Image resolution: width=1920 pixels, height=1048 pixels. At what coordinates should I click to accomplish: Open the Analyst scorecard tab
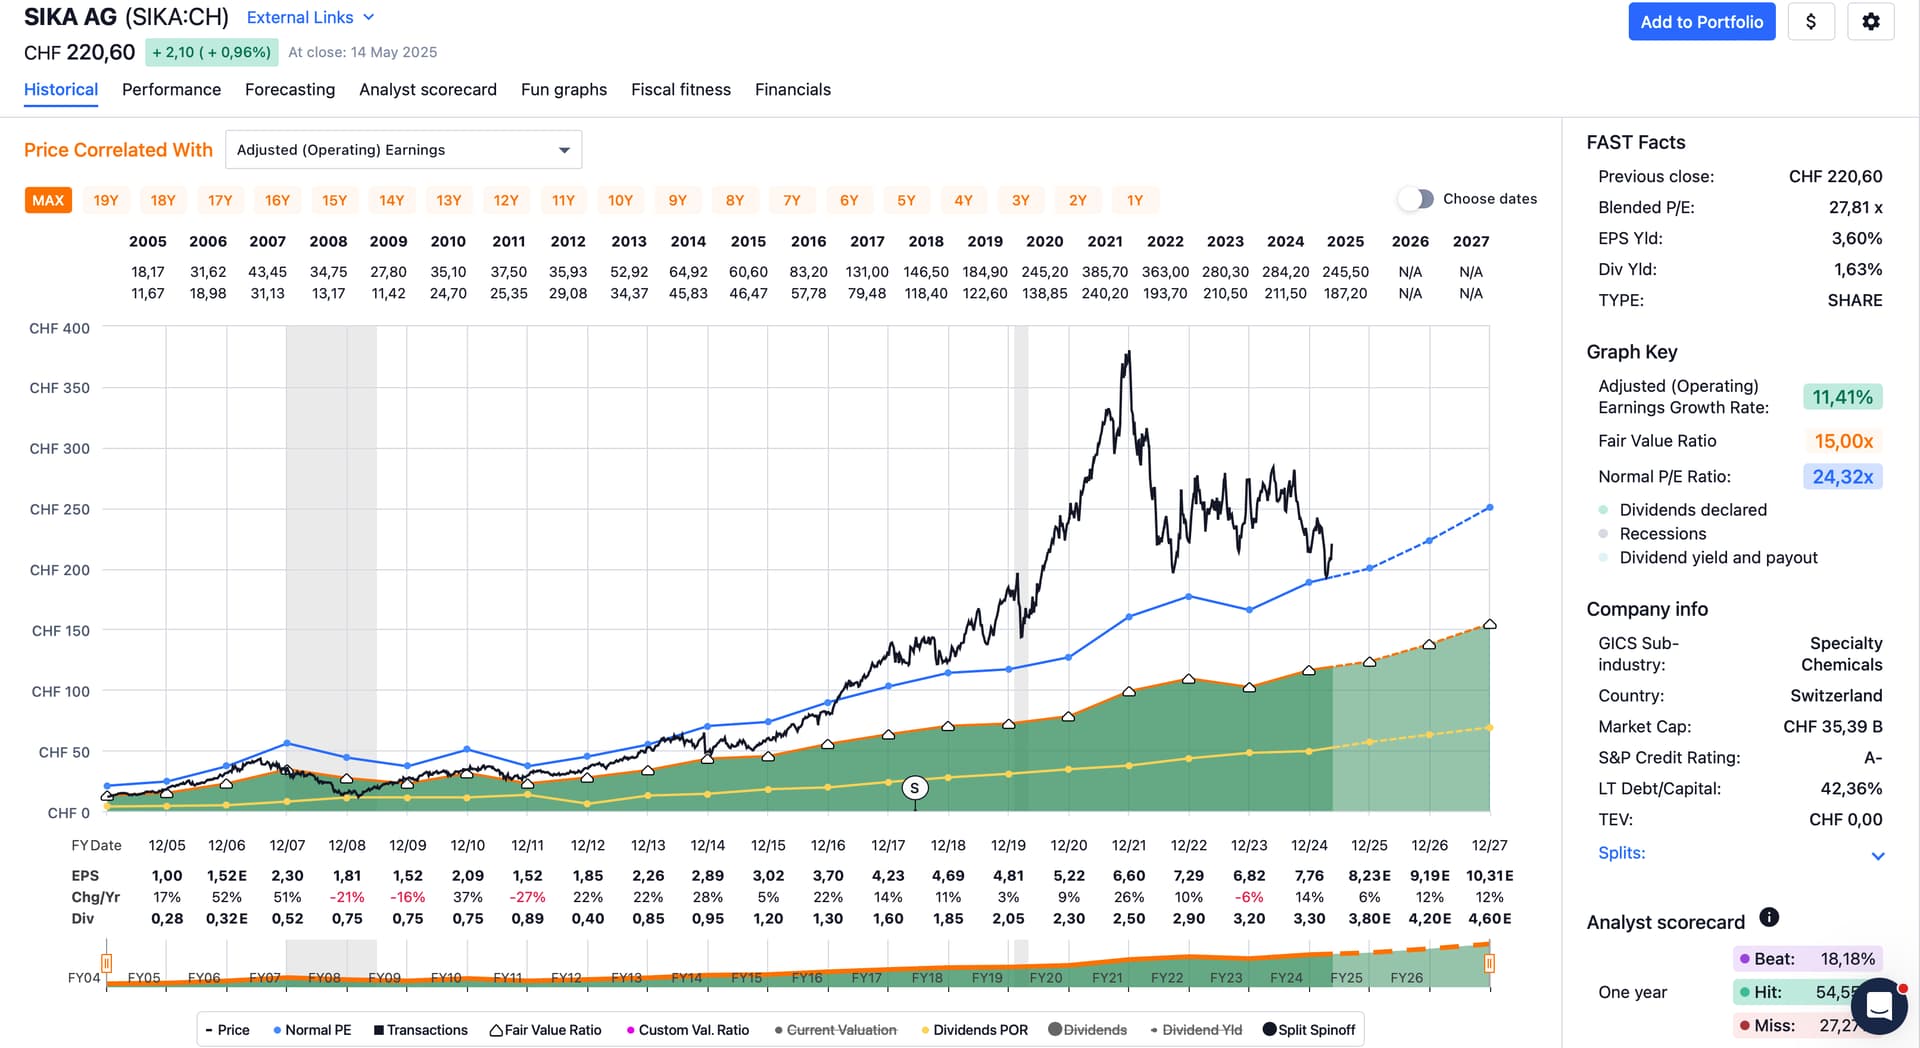428,89
